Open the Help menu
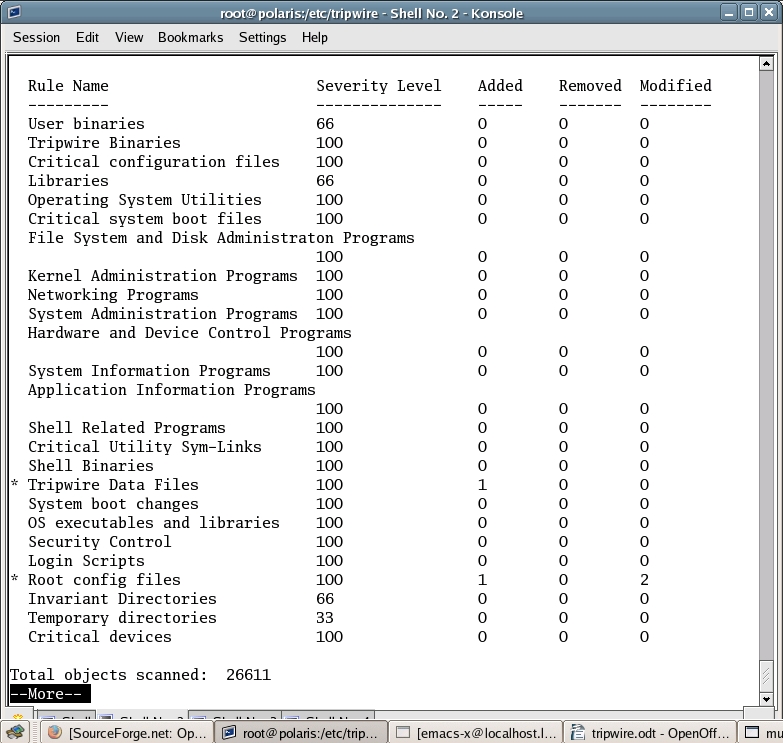Screen dimensions: 783x743 314,37
